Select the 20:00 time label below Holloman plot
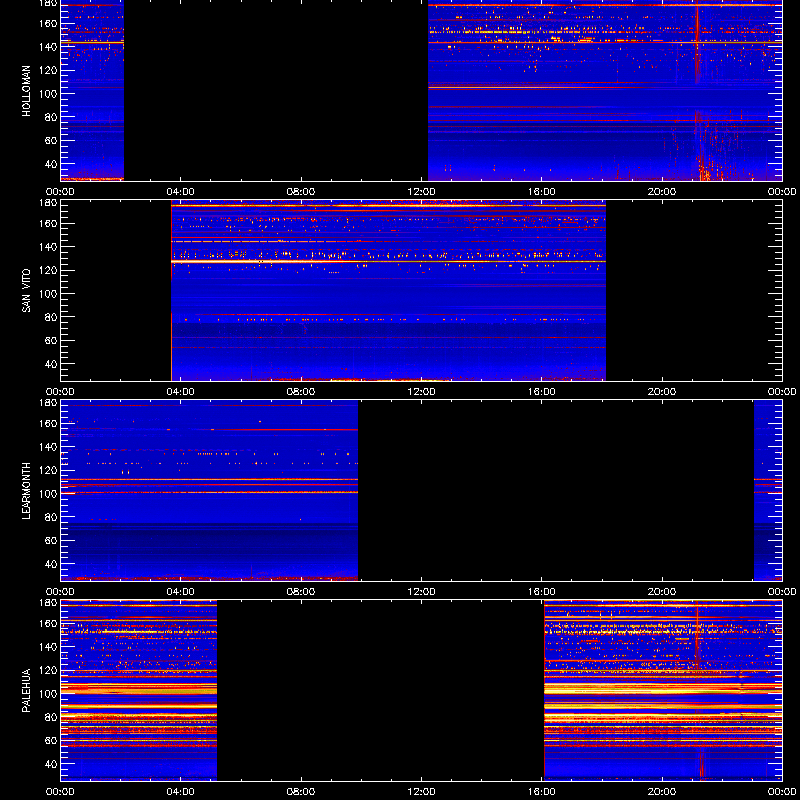 [x=662, y=192]
